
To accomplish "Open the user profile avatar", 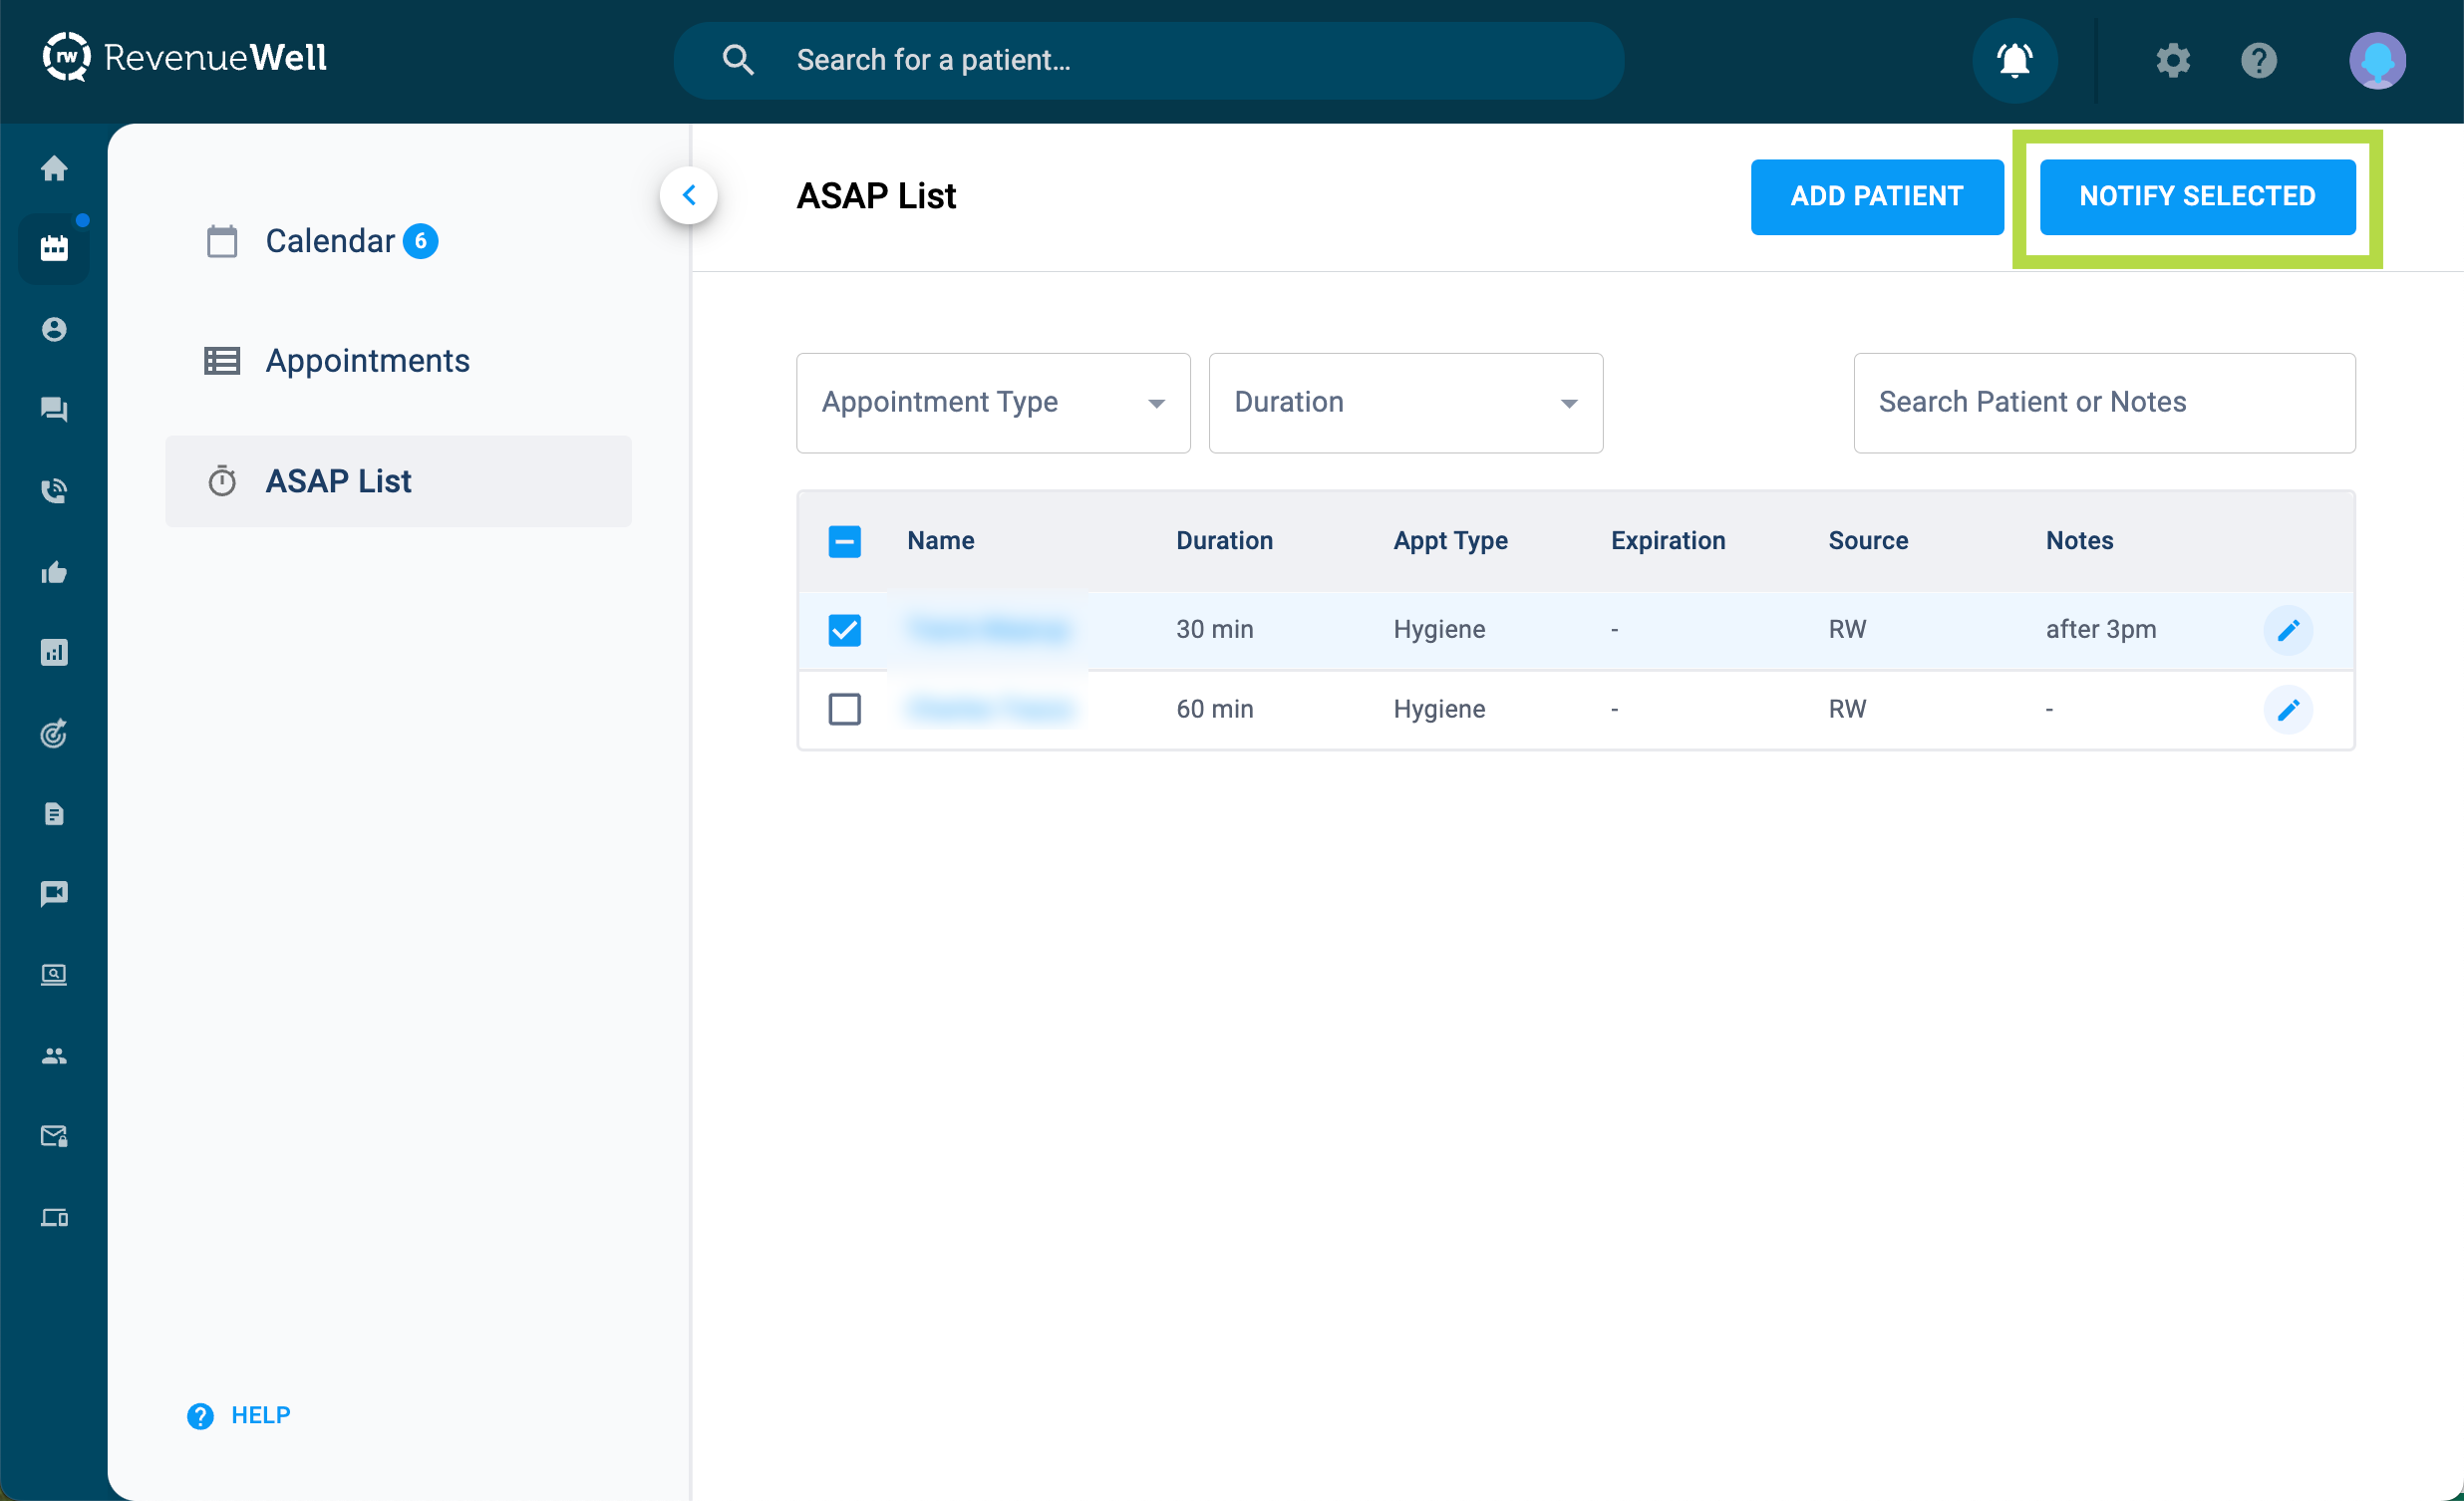I will pos(2377,60).
